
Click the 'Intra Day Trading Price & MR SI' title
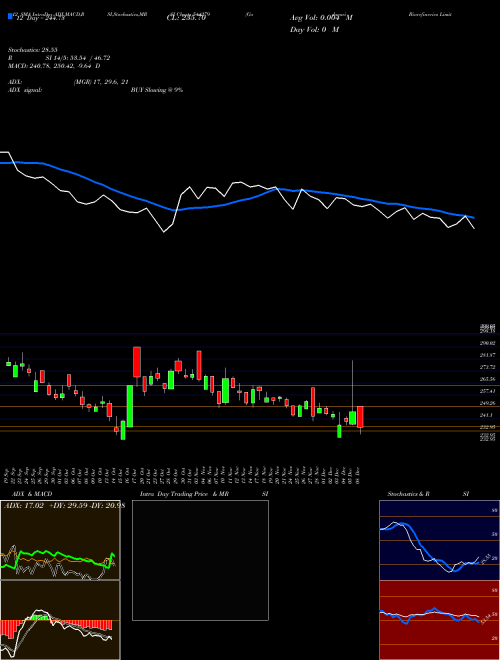tap(204, 494)
